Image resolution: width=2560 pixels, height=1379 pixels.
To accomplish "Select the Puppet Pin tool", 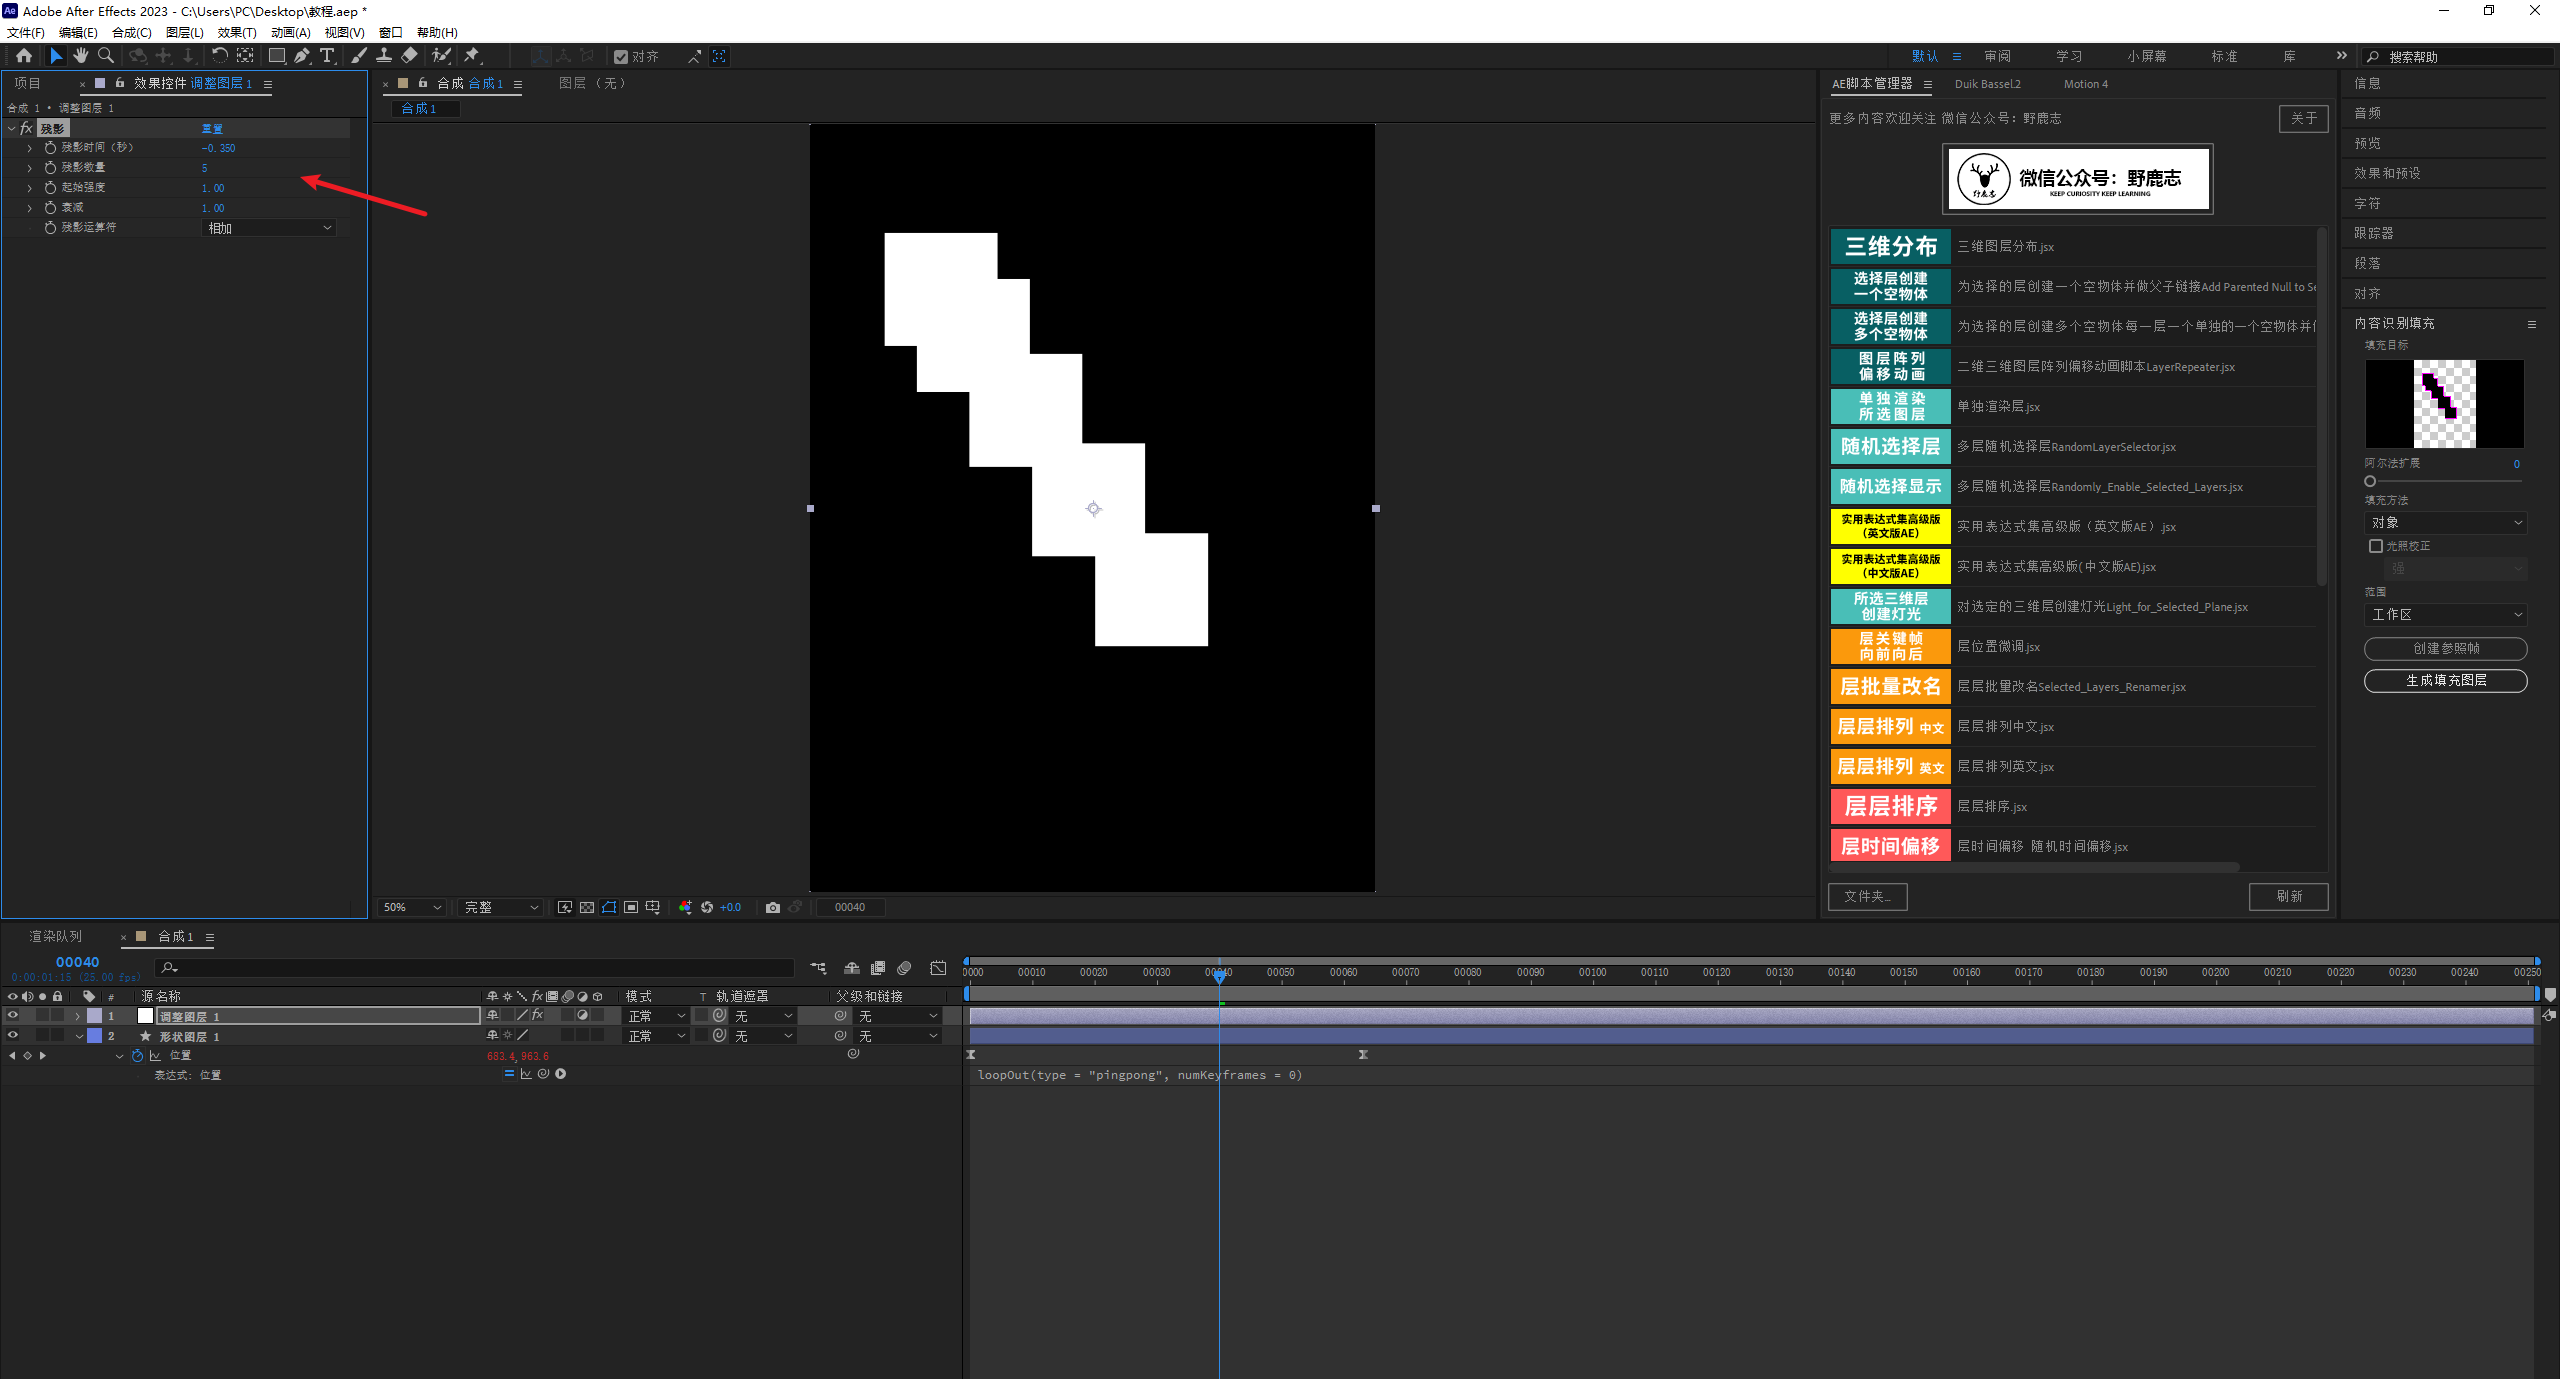I will (x=472, y=56).
